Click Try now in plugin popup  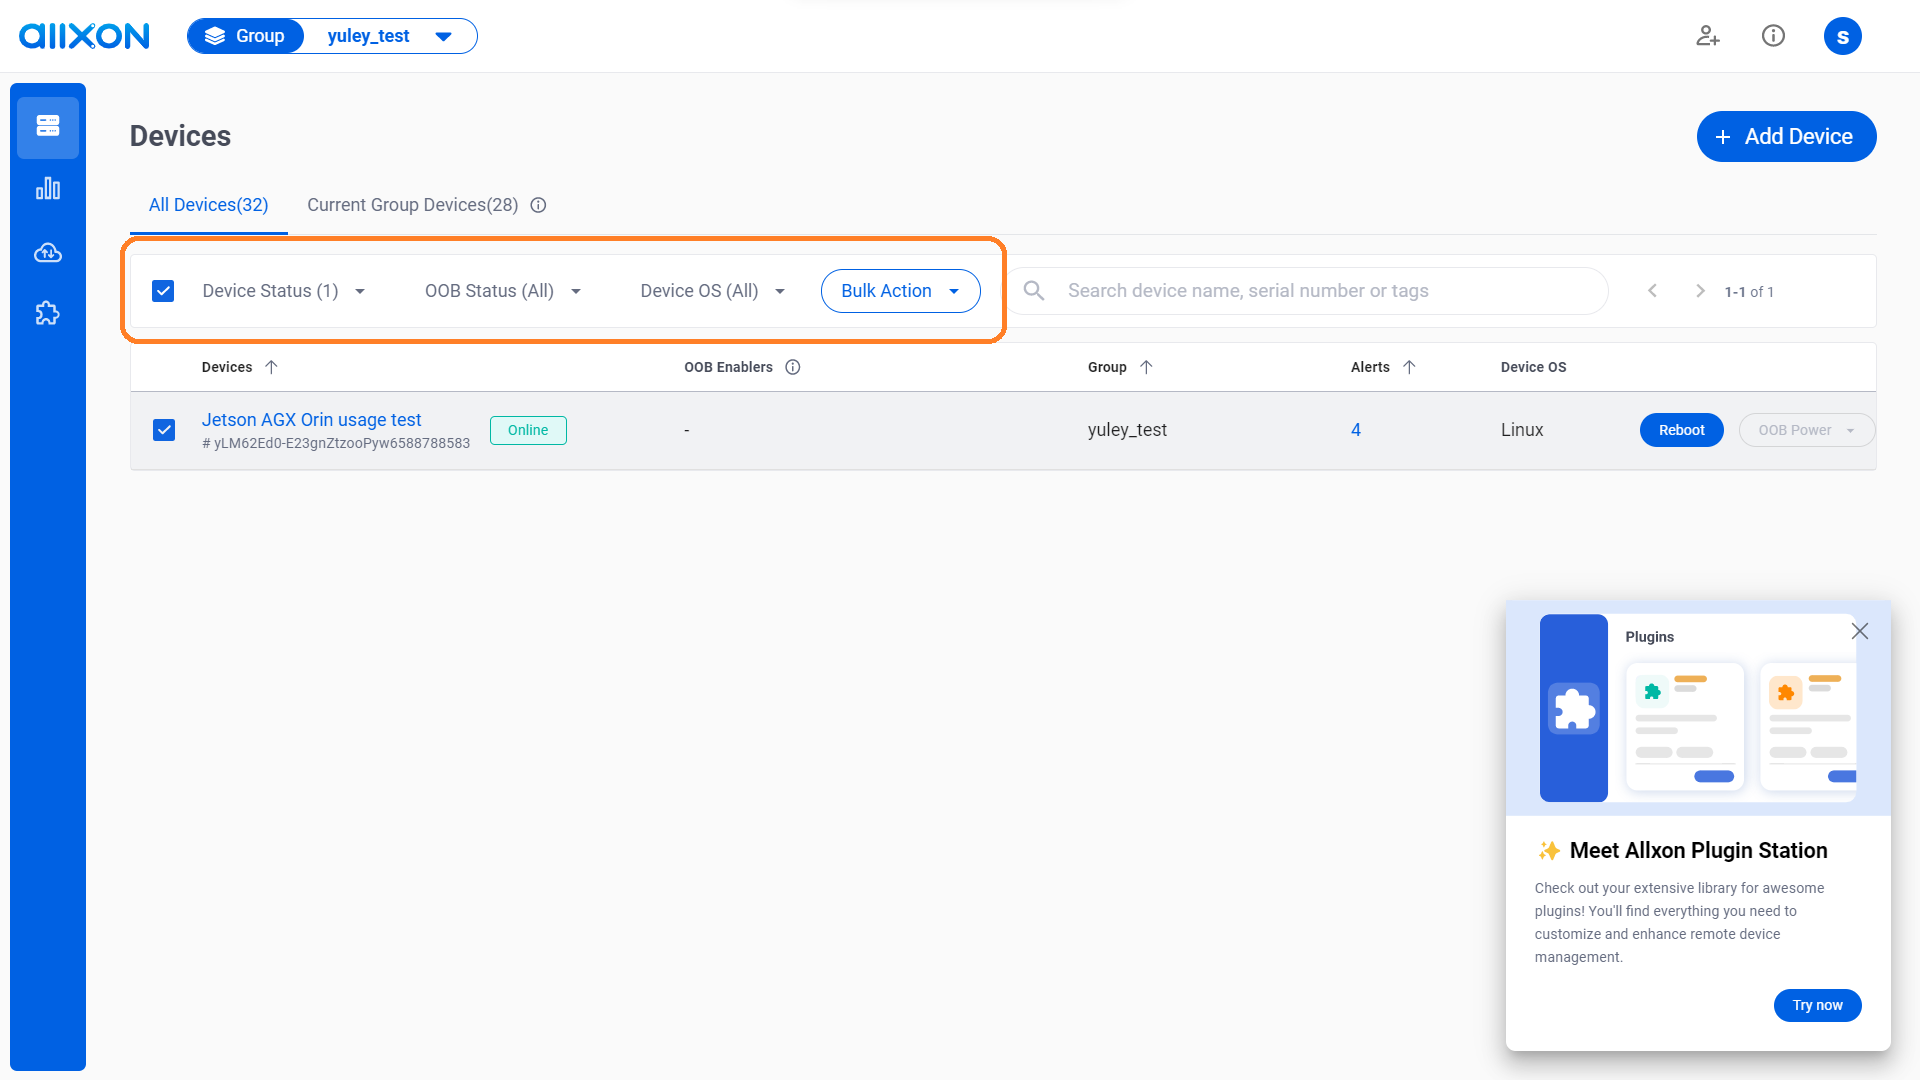[x=1817, y=1005]
